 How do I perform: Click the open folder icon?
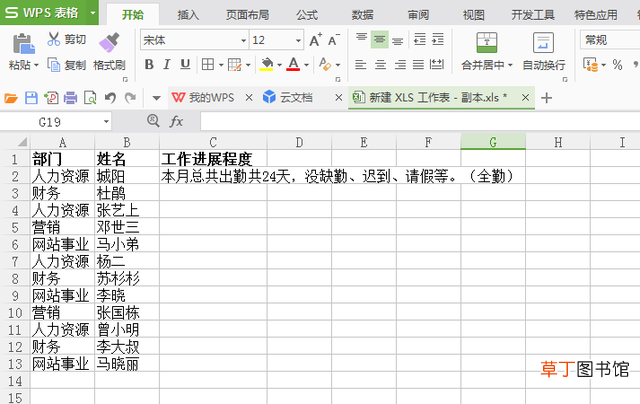[x=11, y=98]
